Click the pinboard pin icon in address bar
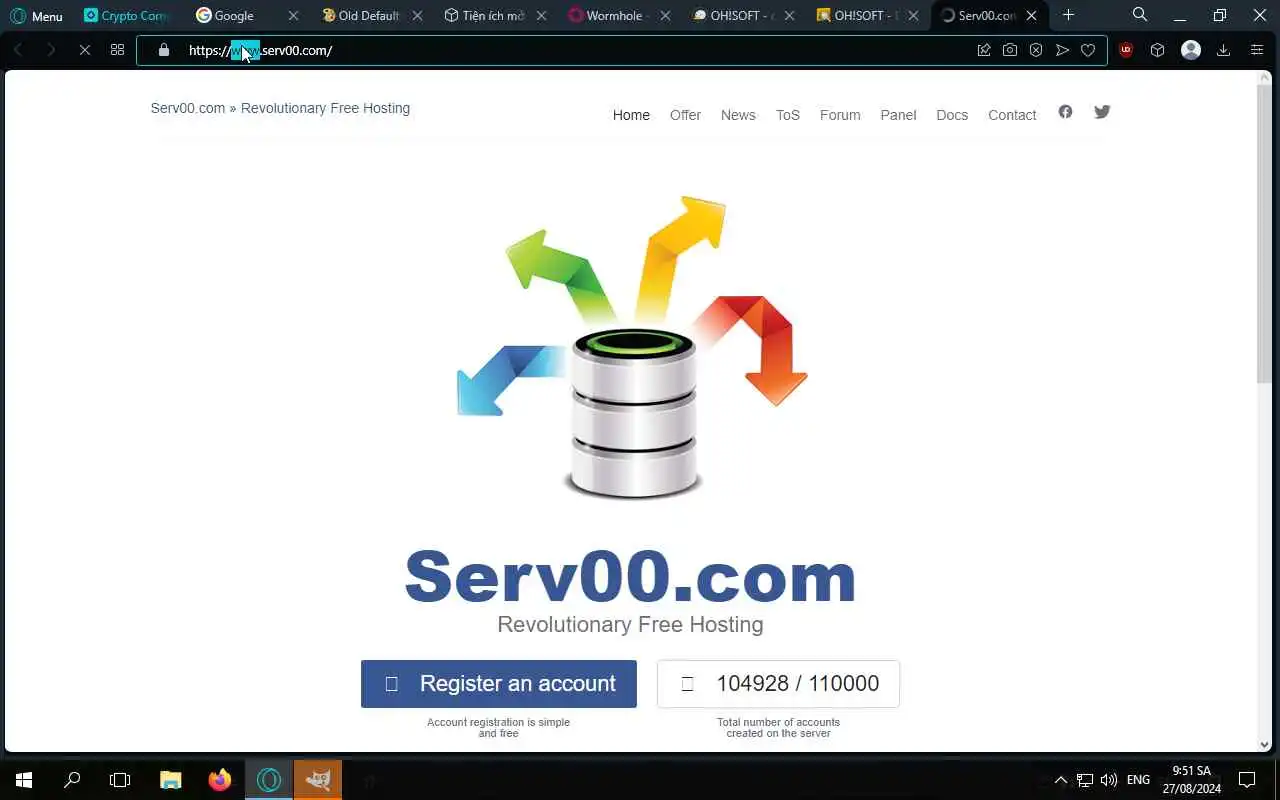This screenshot has width=1280, height=800. click(984, 50)
